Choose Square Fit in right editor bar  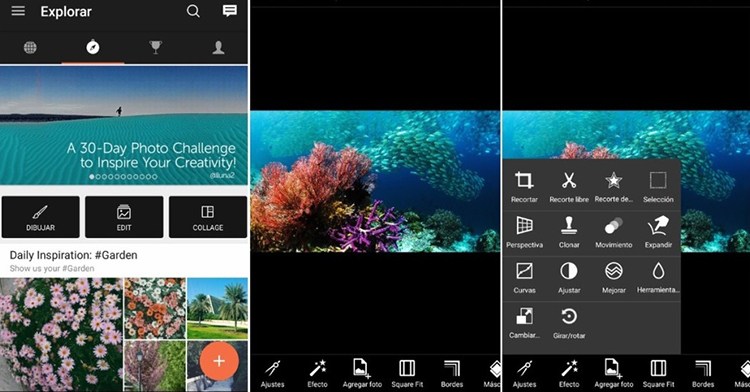[658, 374]
